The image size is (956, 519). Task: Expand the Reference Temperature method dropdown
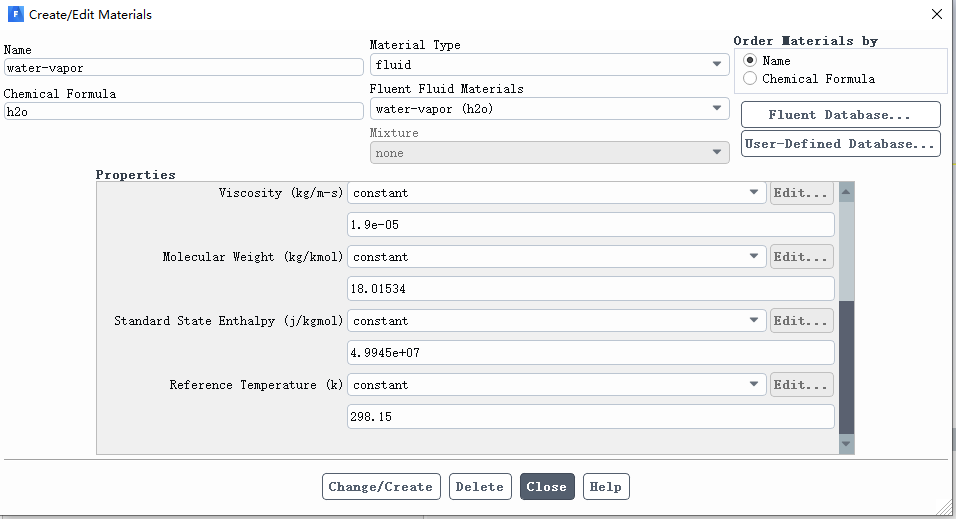[557, 385]
